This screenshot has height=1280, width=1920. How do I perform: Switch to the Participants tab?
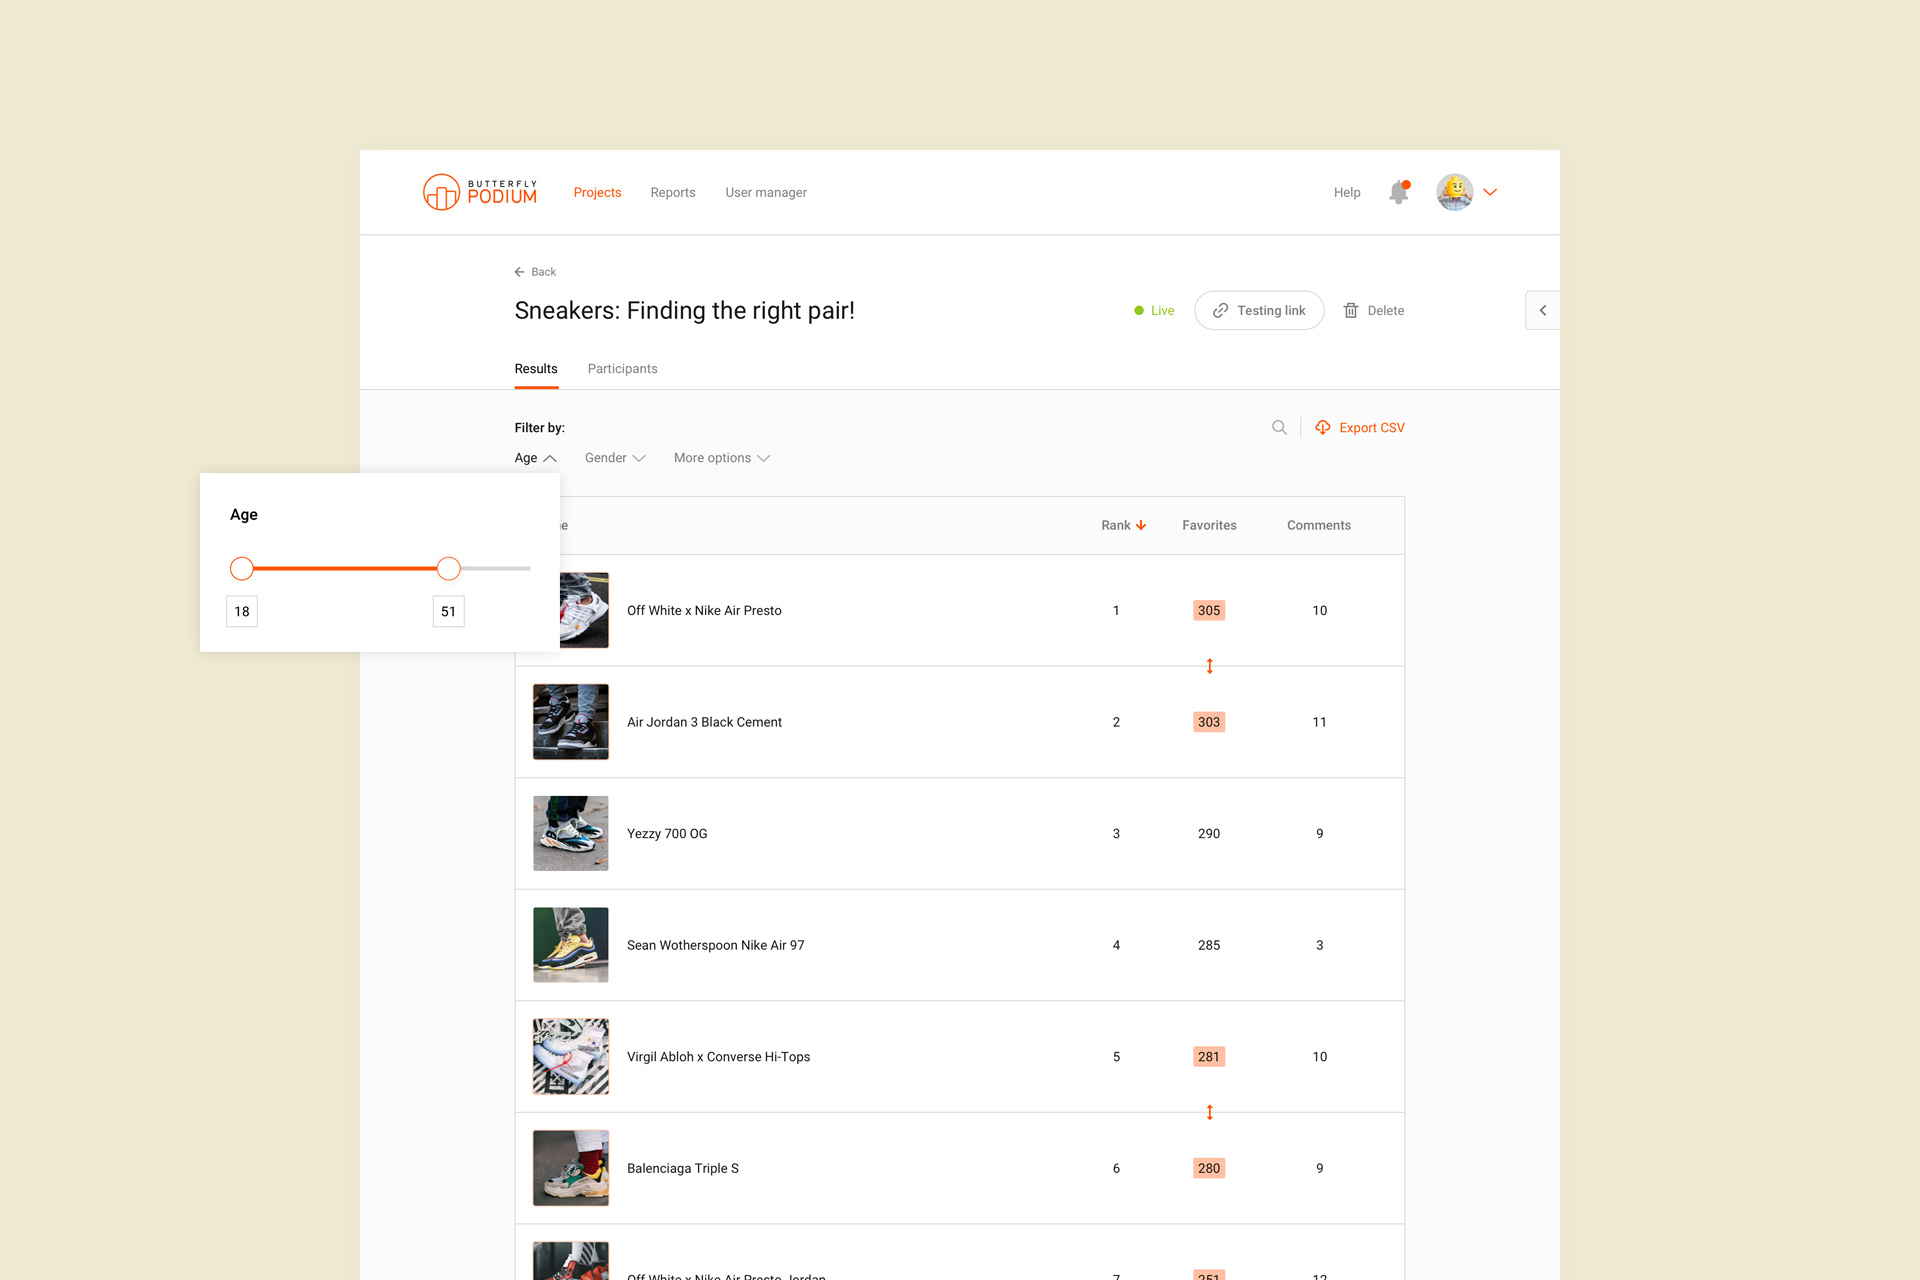[x=622, y=369]
